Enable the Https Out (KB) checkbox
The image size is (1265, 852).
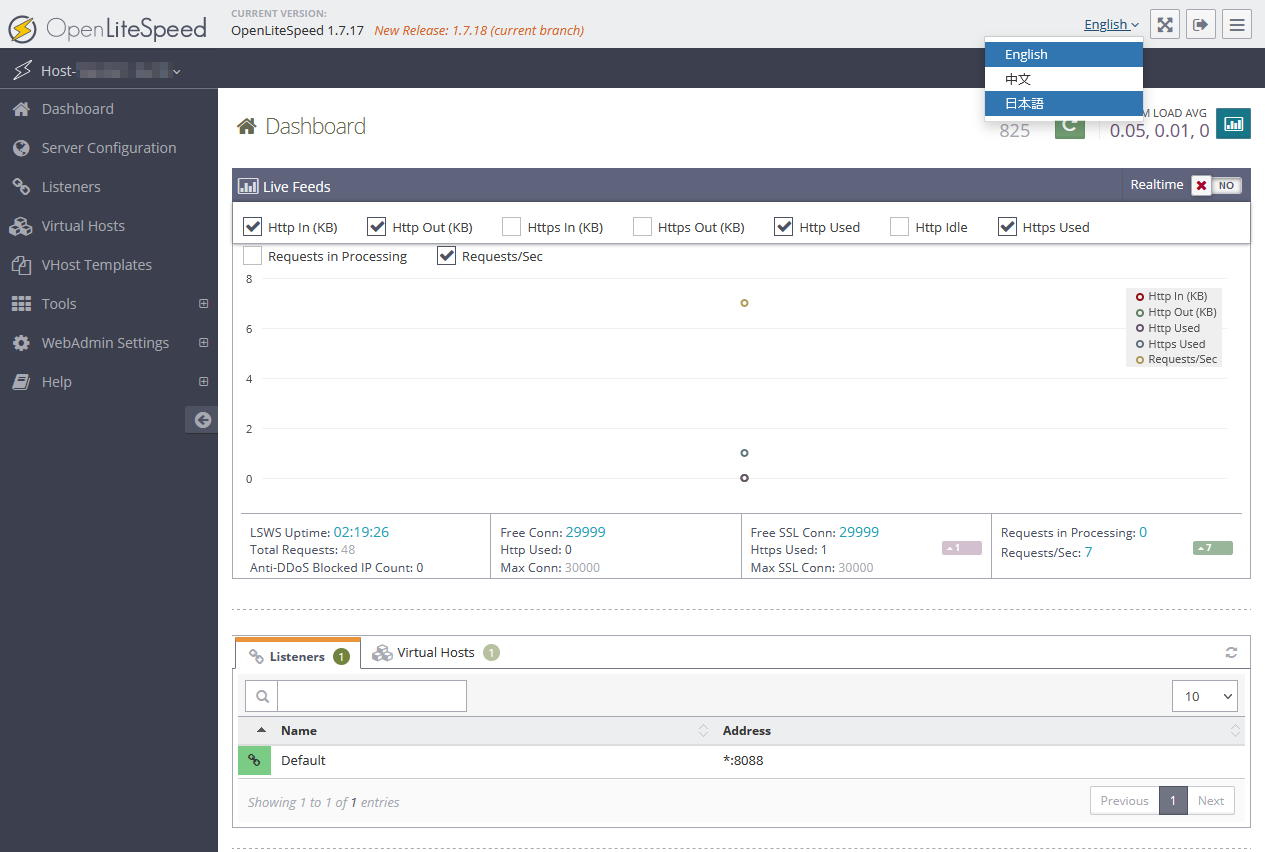coord(643,227)
